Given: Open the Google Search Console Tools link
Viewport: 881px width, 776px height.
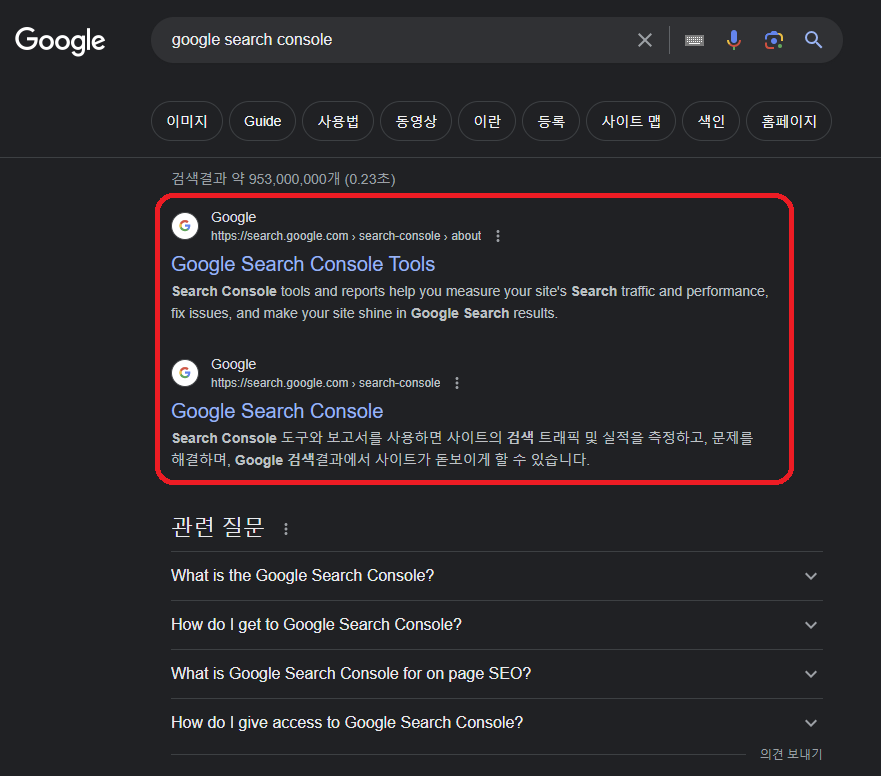Looking at the screenshot, I should tap(303, 264).
